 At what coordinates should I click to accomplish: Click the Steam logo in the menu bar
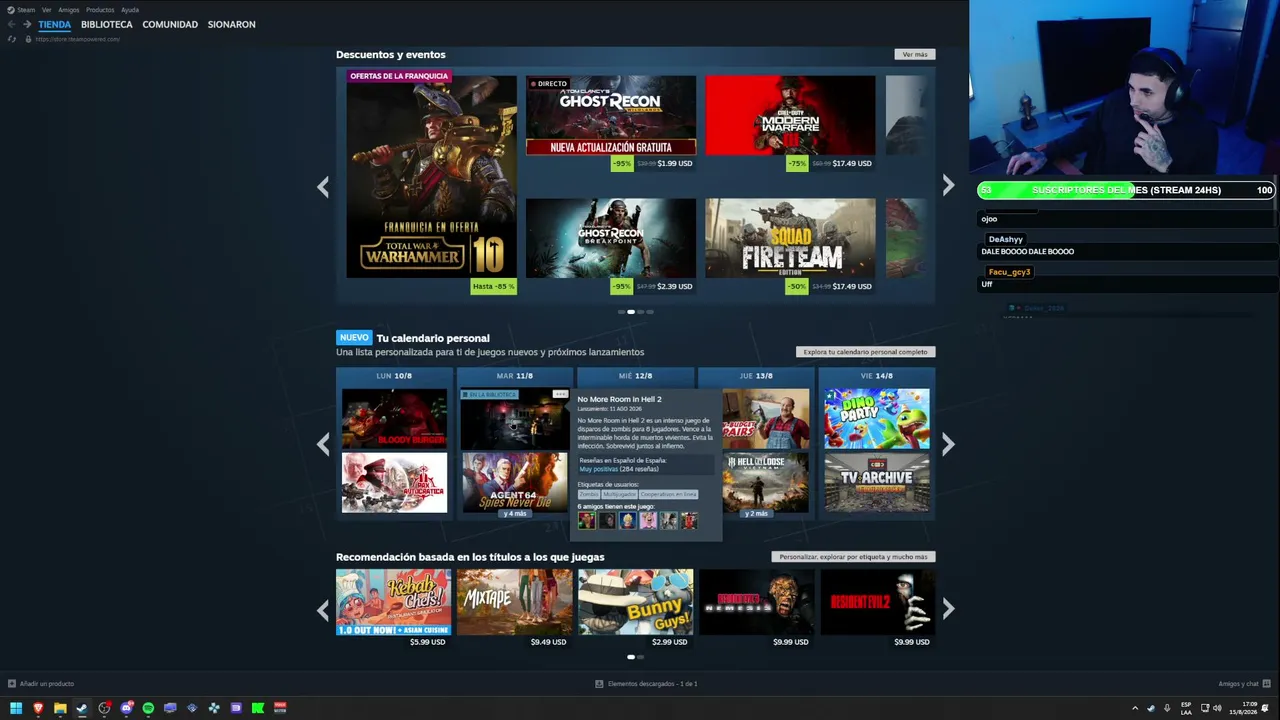[x=10, y=10]
